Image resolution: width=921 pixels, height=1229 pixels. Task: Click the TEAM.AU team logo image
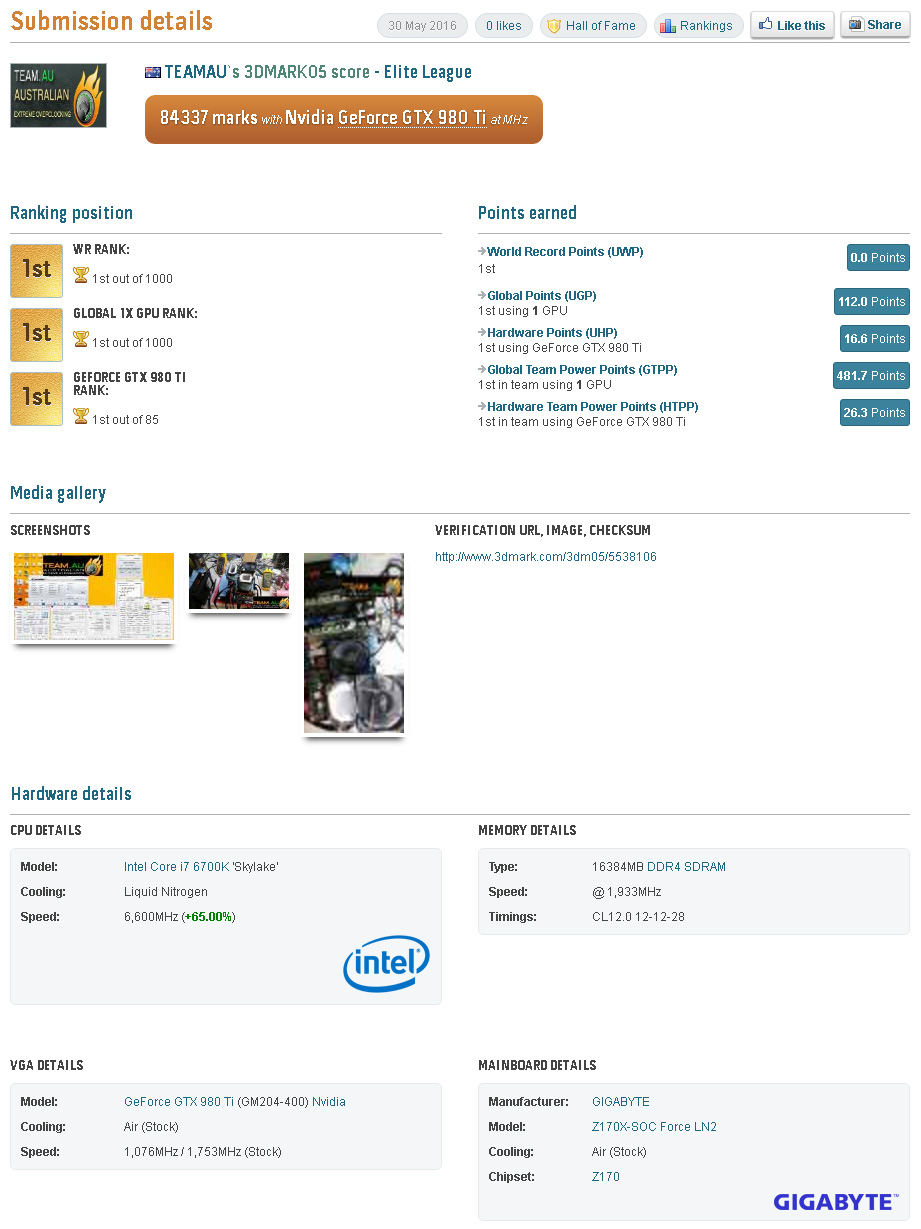pyautogui.click(x=58, y=95)
